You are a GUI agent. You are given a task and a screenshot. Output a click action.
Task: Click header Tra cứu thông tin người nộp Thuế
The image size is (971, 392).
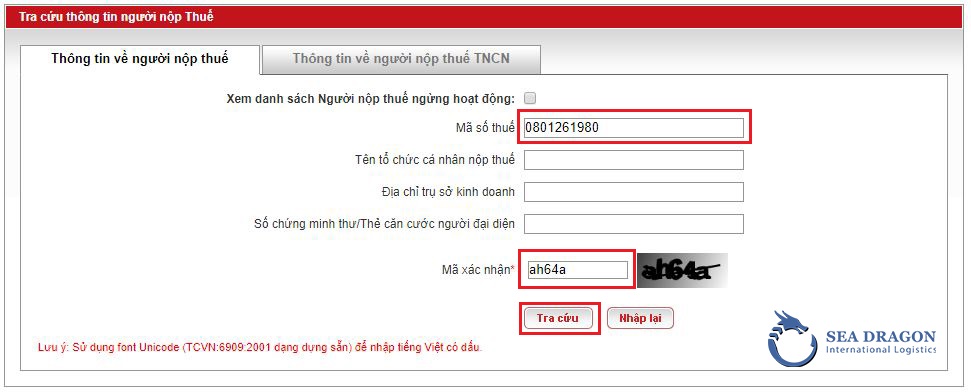[x=116, y=17]
